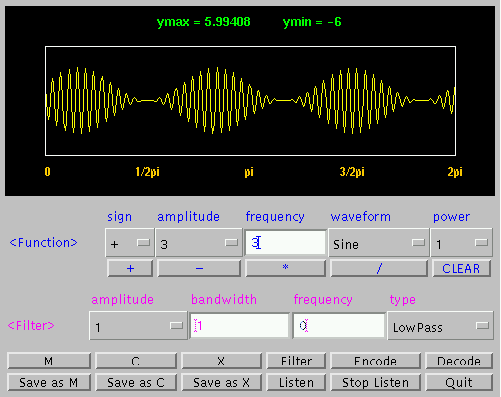Click the pi axis label at the plot center
501x397 pixels.
coord(249,172)
